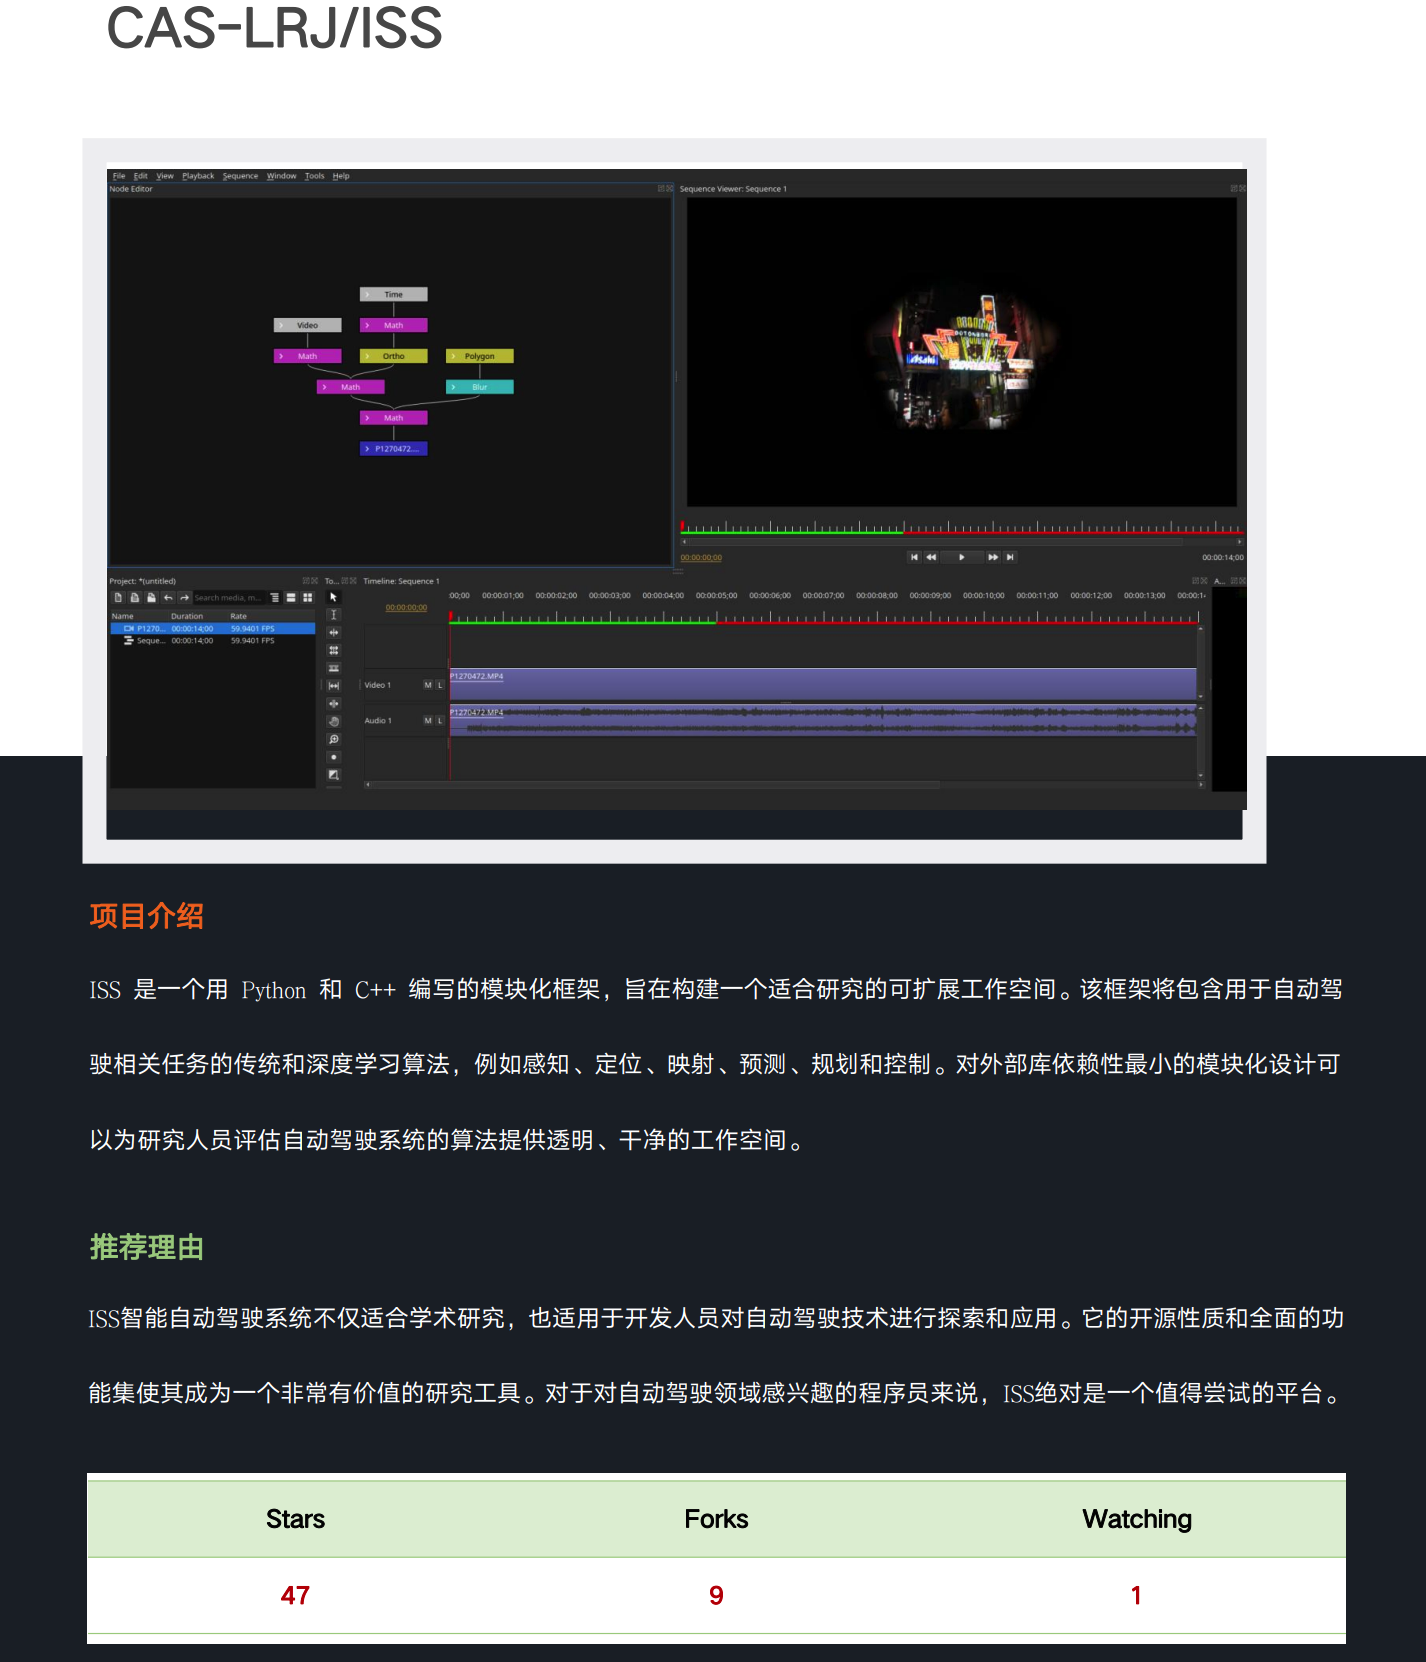This screenshot has height=1662, width=1426.
Task: Open the Playback menu
Action: tap(198, 176)
